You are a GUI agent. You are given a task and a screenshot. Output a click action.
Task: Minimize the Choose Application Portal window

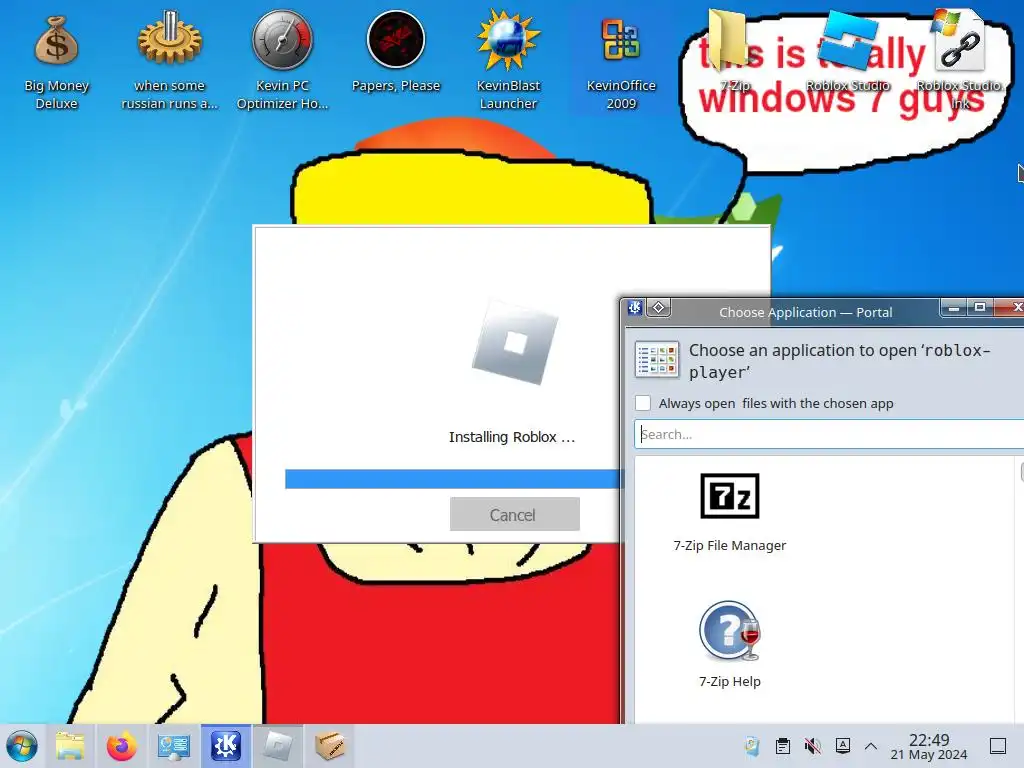coord(953,308)
